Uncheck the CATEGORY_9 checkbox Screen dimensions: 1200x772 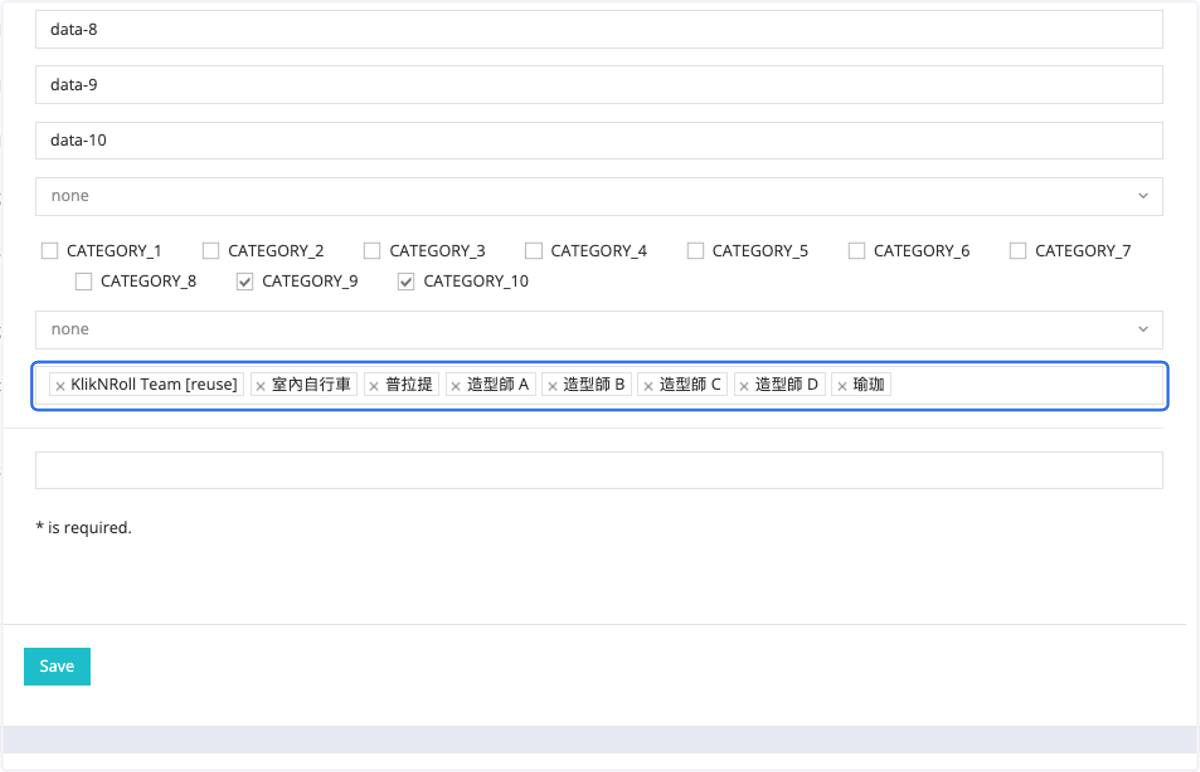pos(244,282)
